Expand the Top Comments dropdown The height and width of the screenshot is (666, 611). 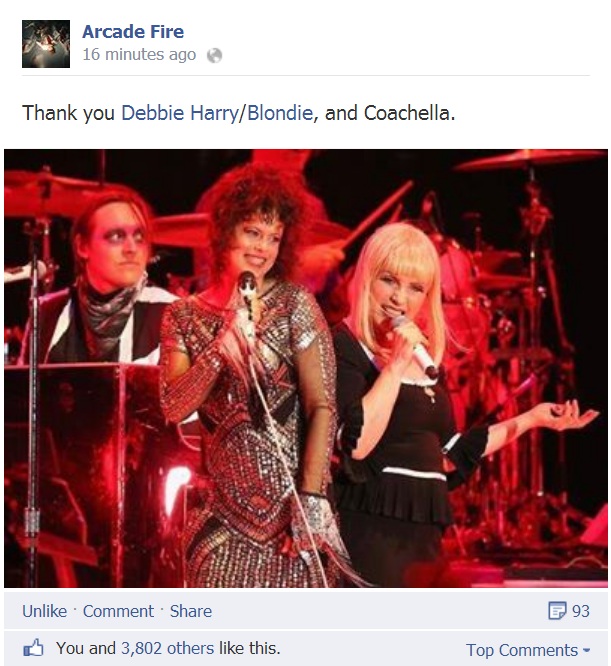tap(528, 650)
